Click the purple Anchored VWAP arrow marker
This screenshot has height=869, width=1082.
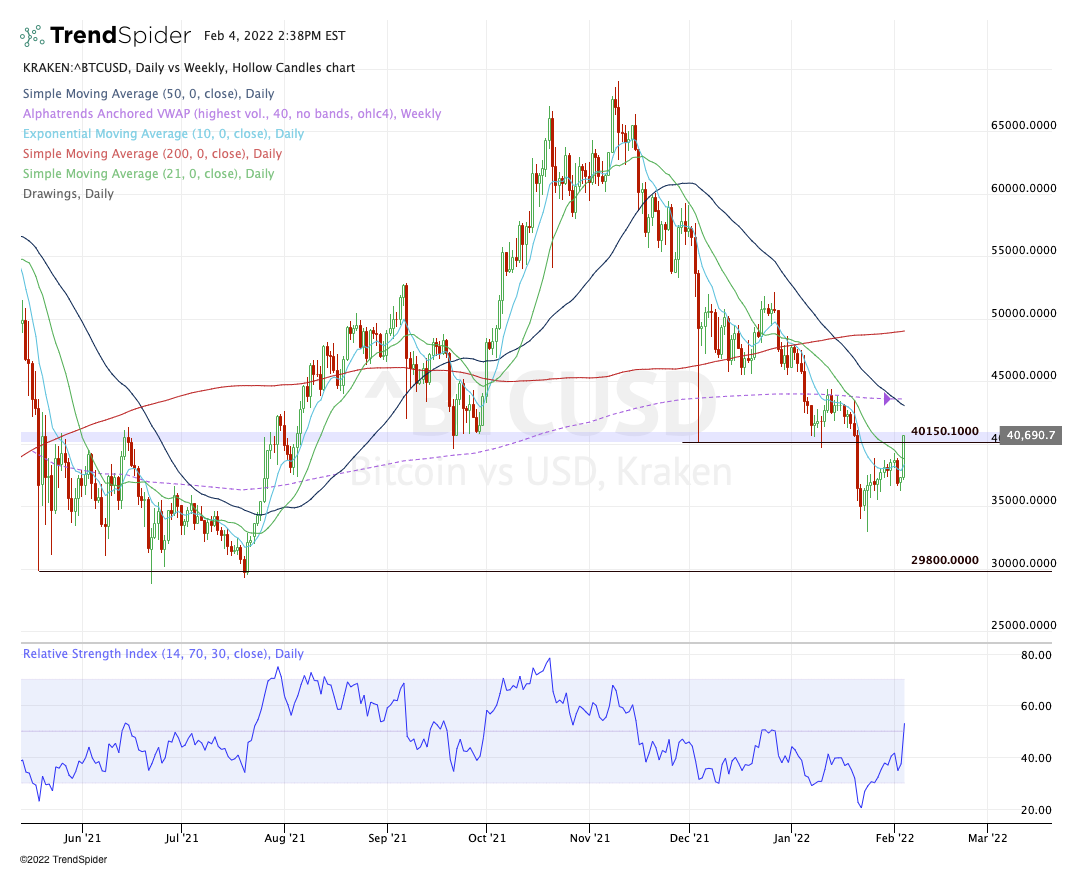[887, 400]
